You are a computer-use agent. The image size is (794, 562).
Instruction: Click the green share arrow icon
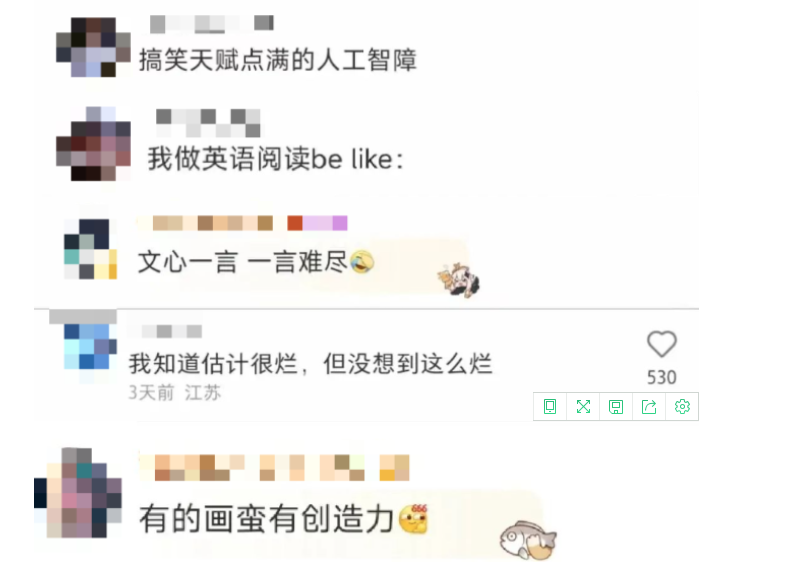point(649,407)
